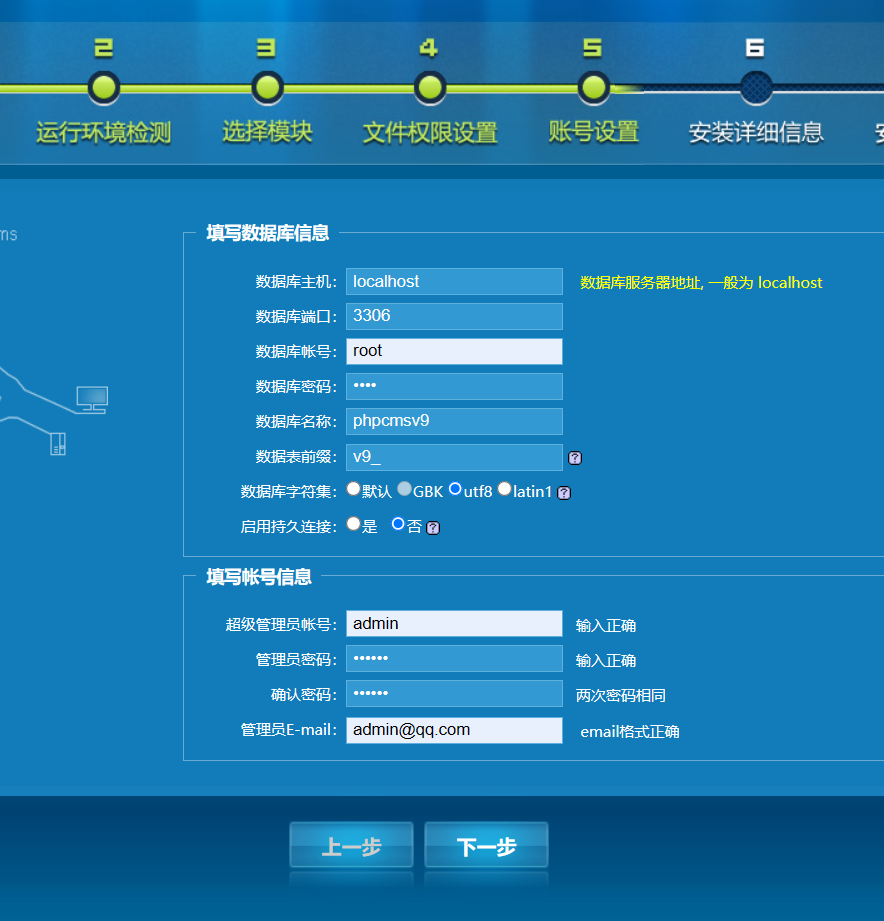Switch to the 账号设置 step label
Image resolution: width=884 pixels, height=921 pixels.
coord(593,131)
